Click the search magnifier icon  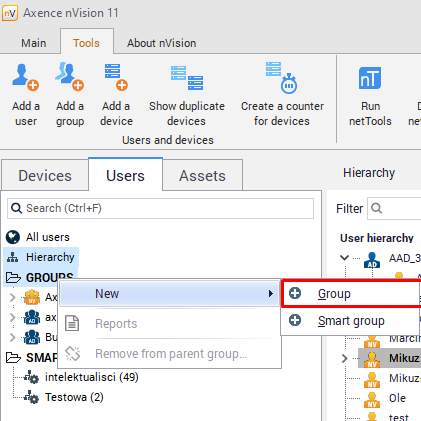16,208
